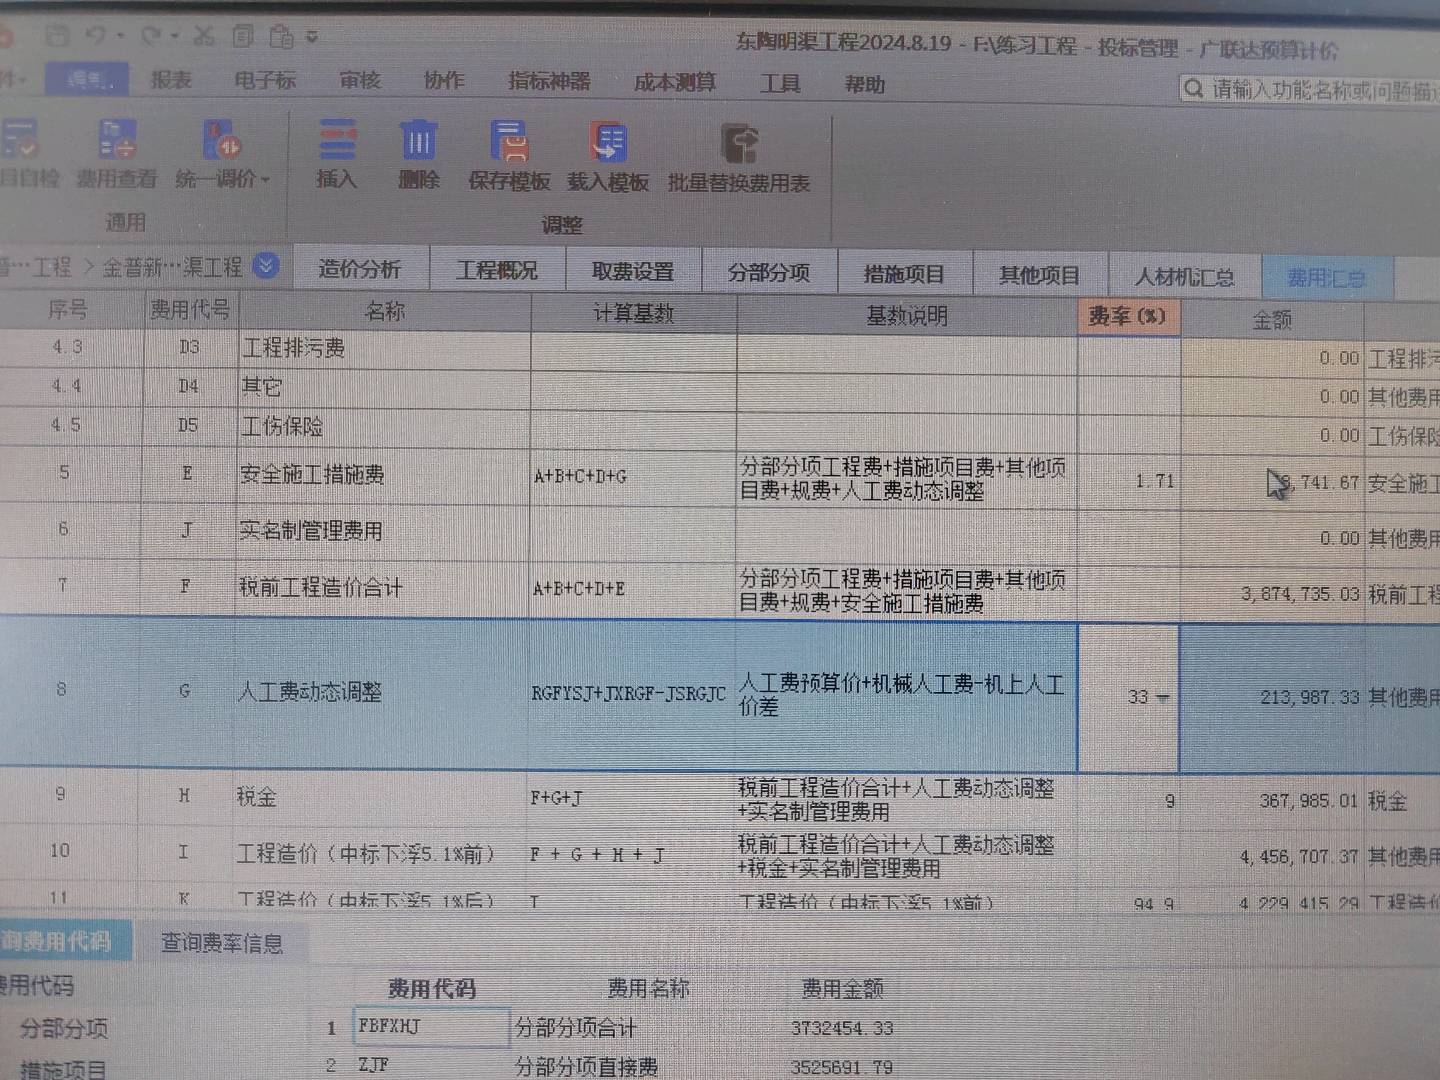Switch to the 工程概况 tab

pos(497,270)
